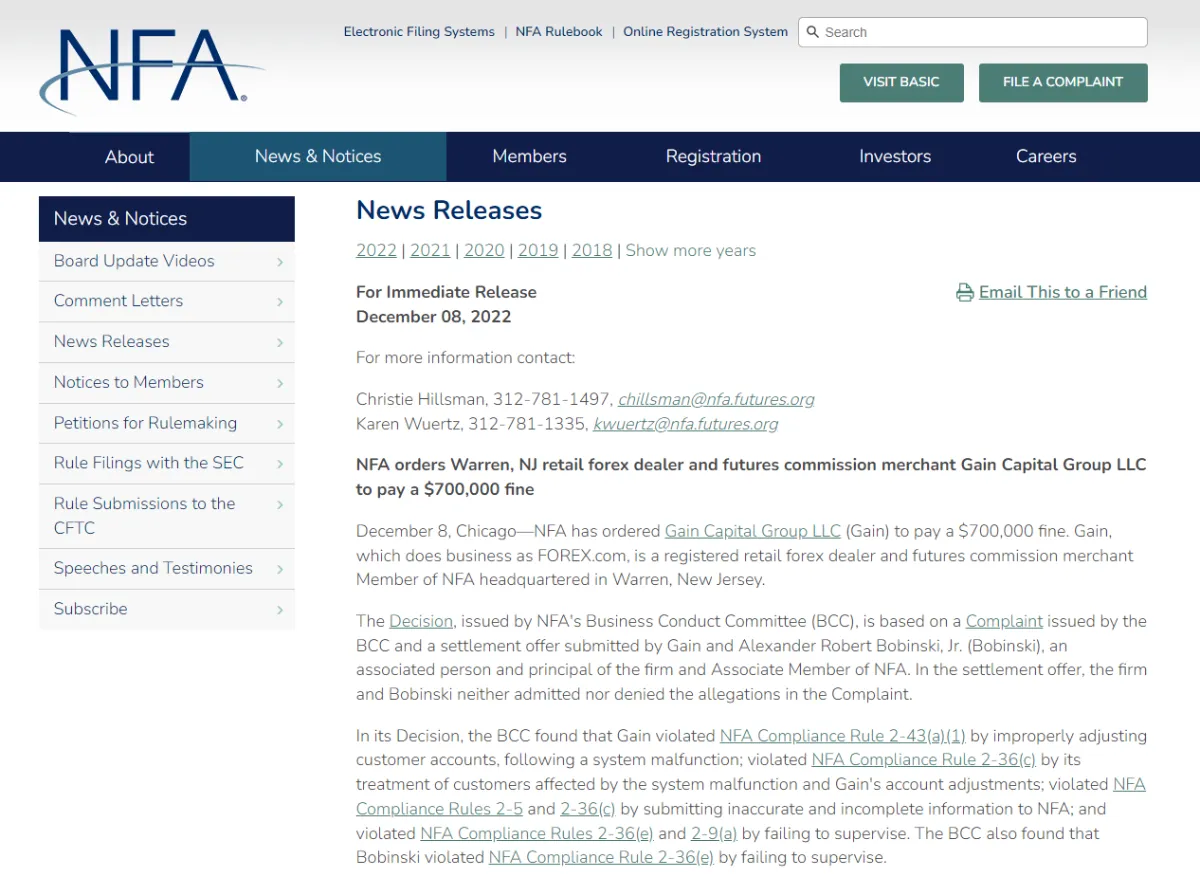Click the chevron next to Rule Filings with the SEC
This screenshot has height=877, width=1200.
280,464
